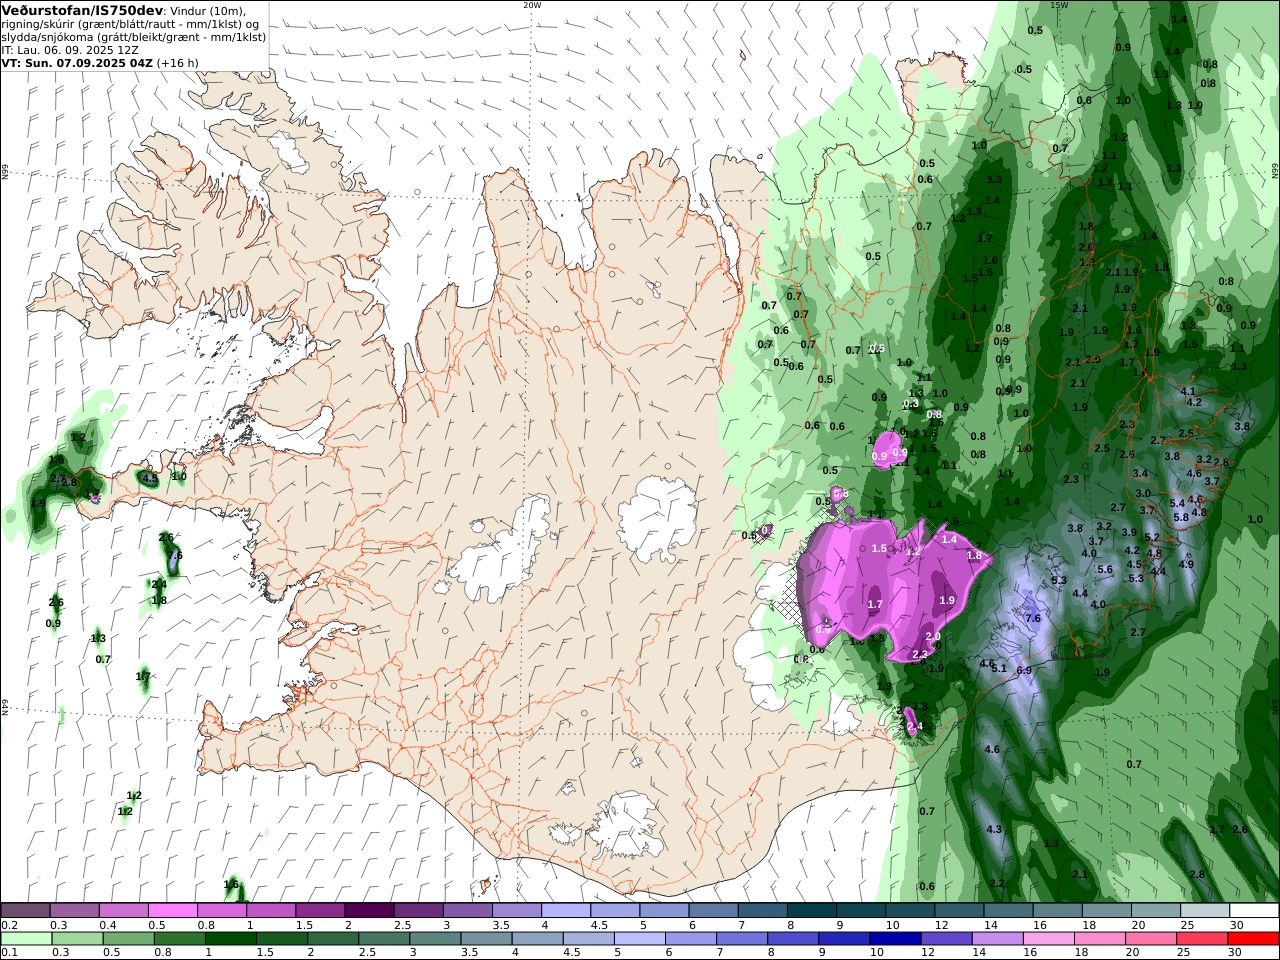Select top legend swatch between 1 and 1.5

[x=271, y=910]
